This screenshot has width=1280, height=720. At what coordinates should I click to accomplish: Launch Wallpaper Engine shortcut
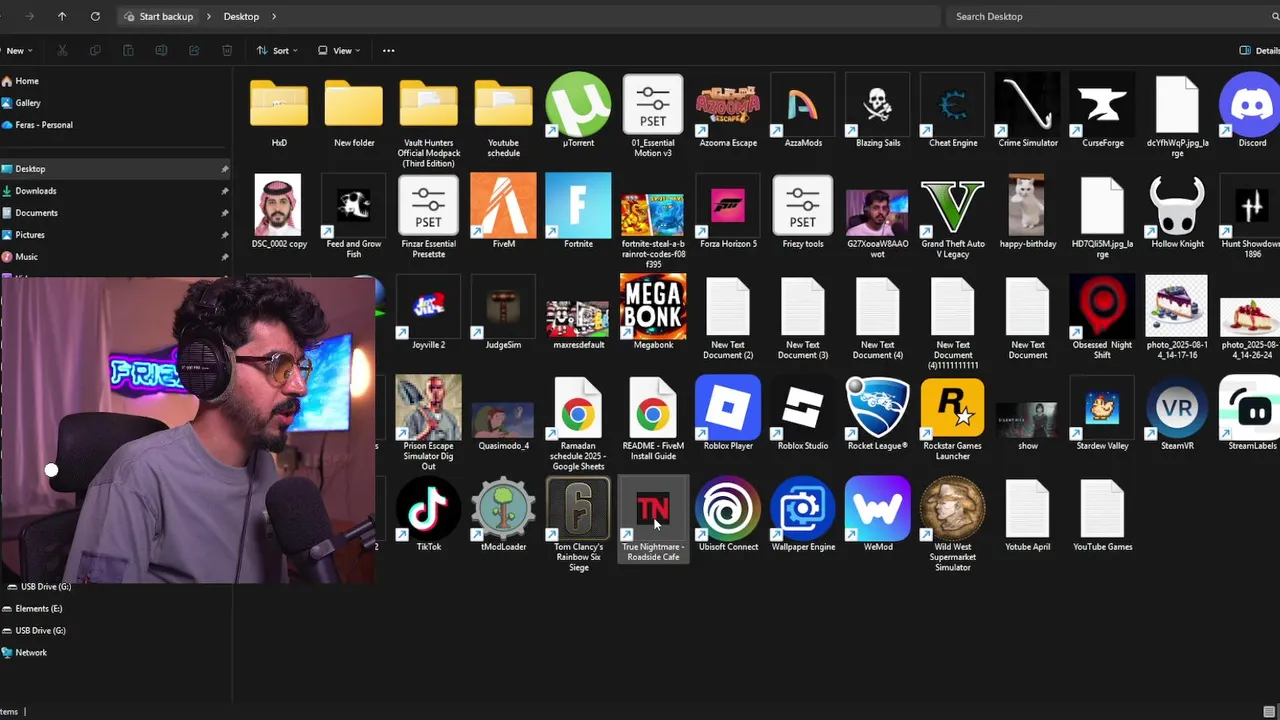coord(803,515)
